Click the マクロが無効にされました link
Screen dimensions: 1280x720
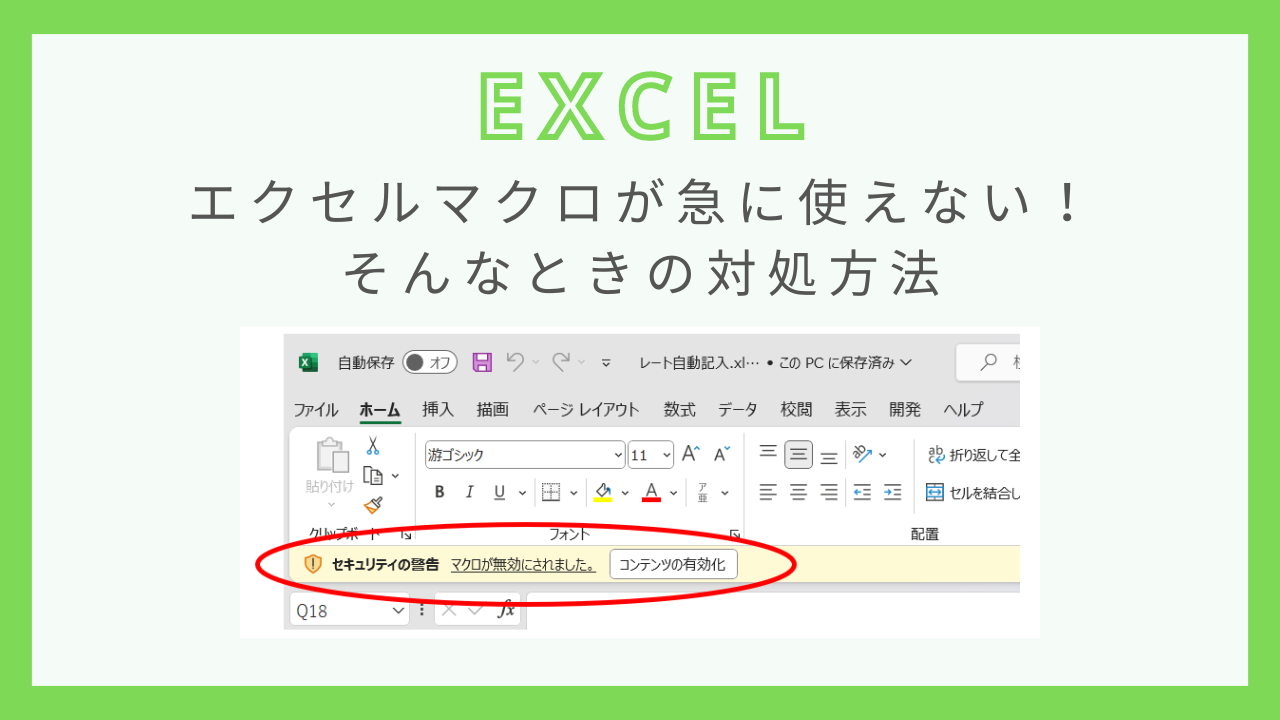coord(523,564)
